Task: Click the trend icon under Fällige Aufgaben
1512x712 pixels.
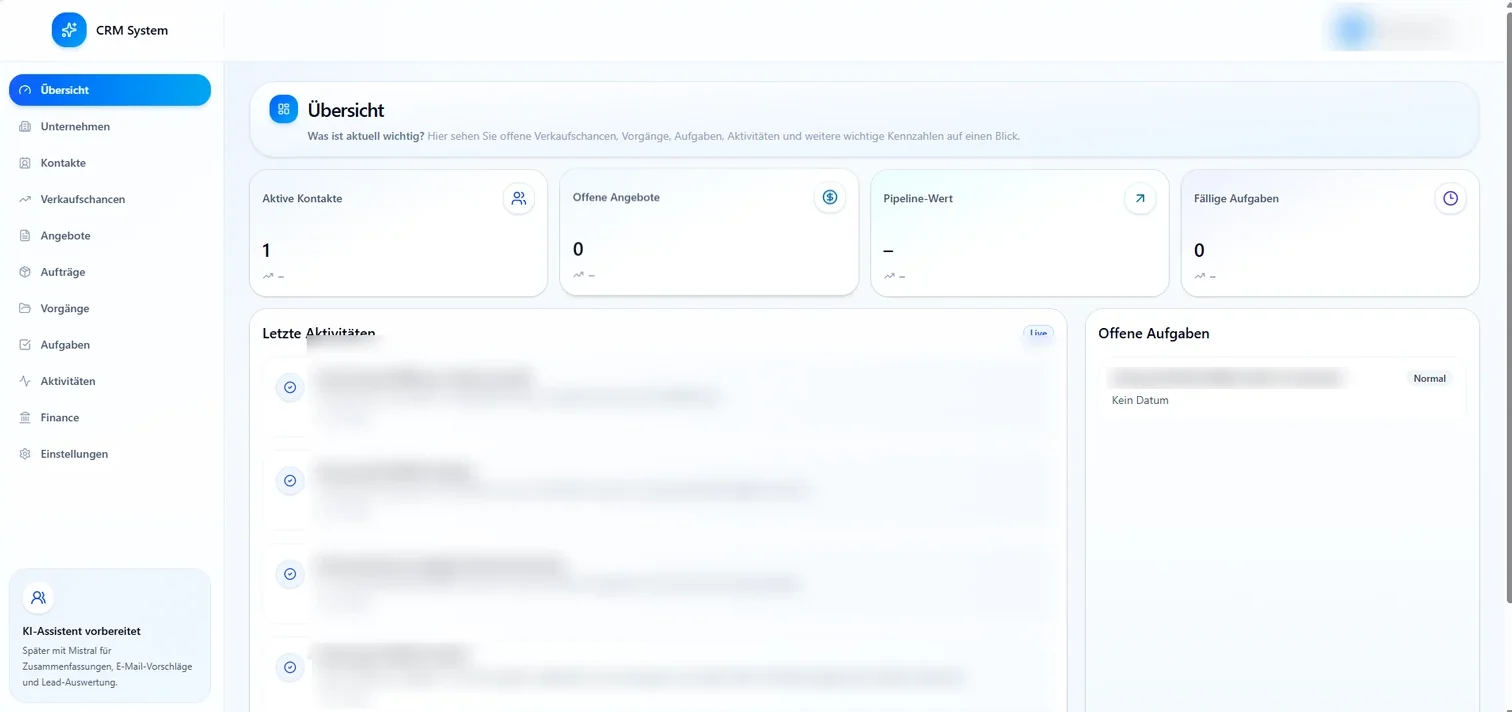Action: pos(1199,276)
